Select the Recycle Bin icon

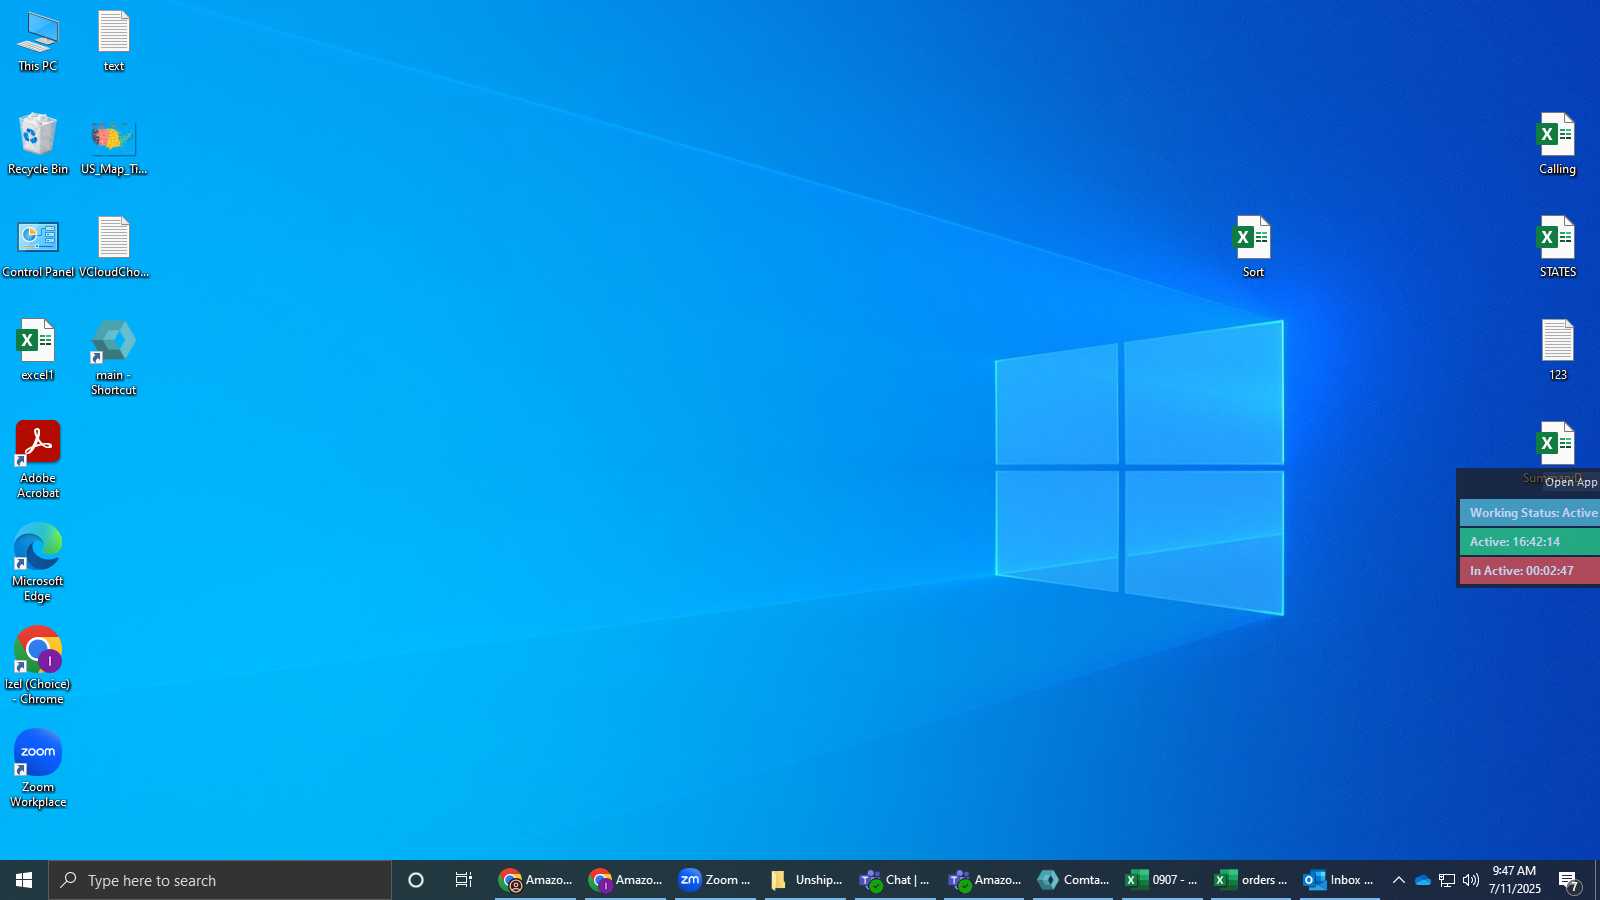pos(38,145)
